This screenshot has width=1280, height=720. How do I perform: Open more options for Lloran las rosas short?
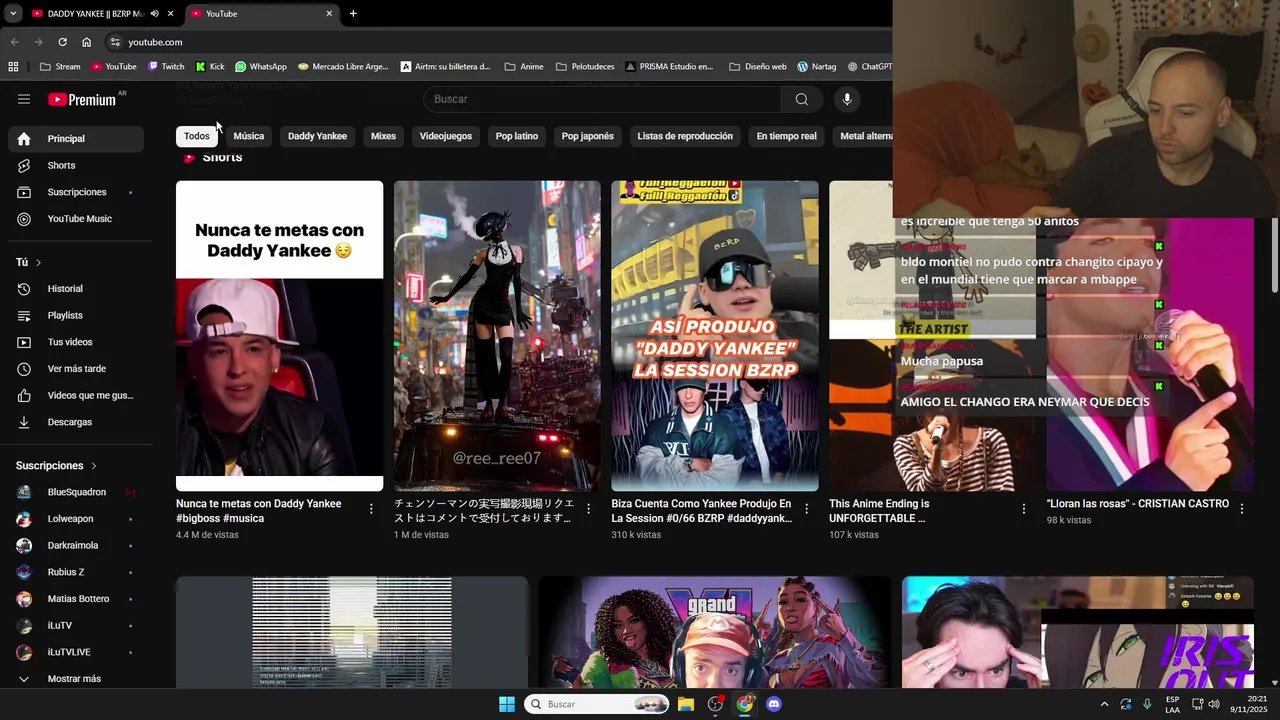click(1242, 509)
